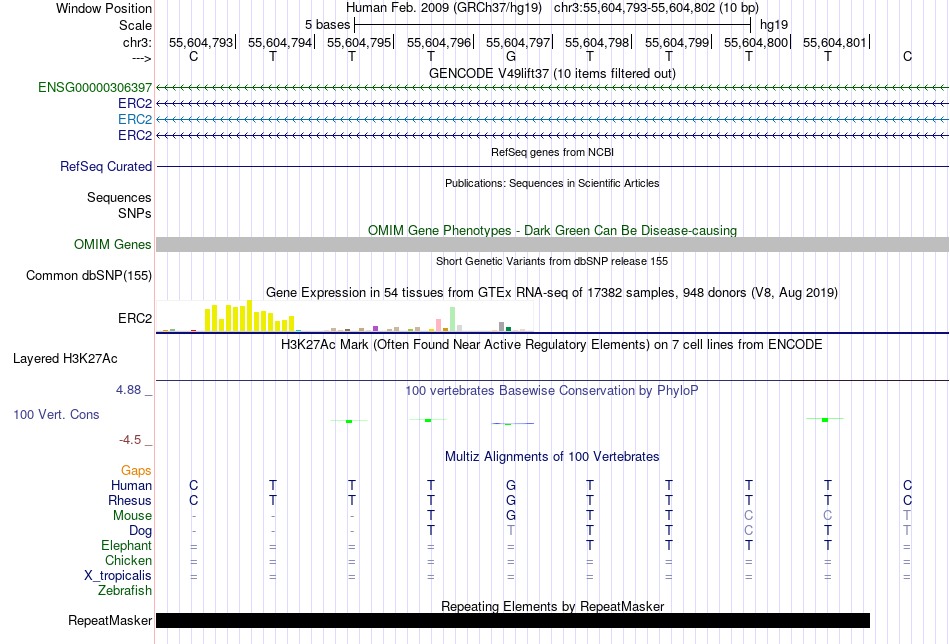Screen dimensions: 950x644
Task: Click the X_tropicalis species row label
Action: click(x=118, y=576)
